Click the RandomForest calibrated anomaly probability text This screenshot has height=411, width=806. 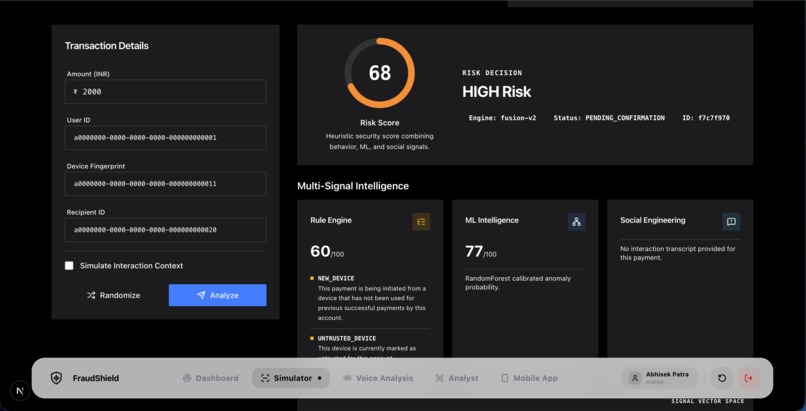(518, 283)
